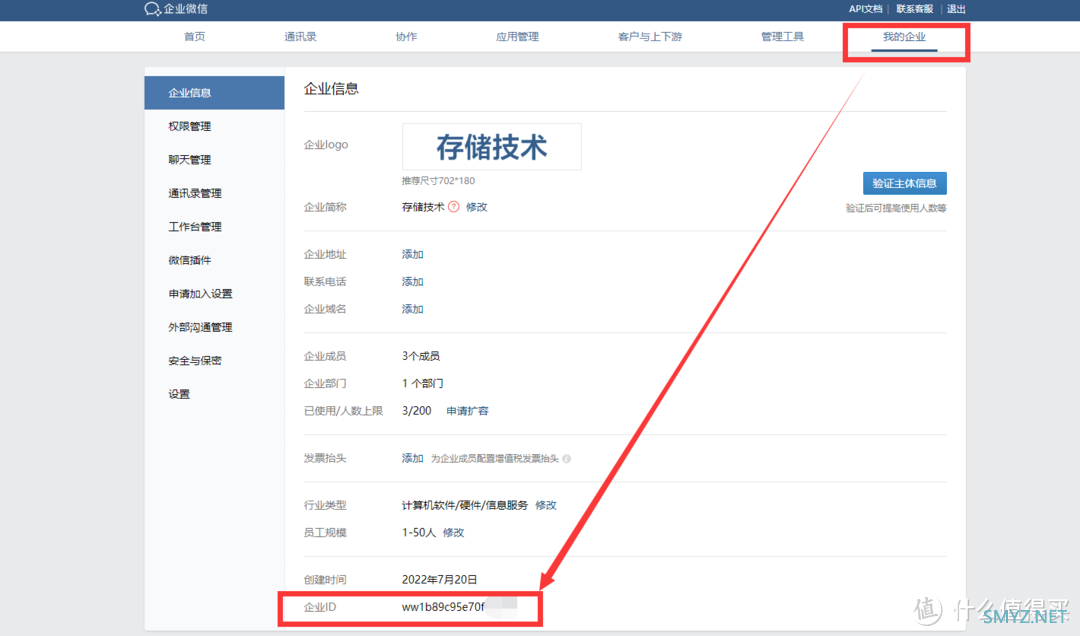Click 退出 to log out
The width and height of the screenshot is (1080, 636).
click(x=955, y=9)
